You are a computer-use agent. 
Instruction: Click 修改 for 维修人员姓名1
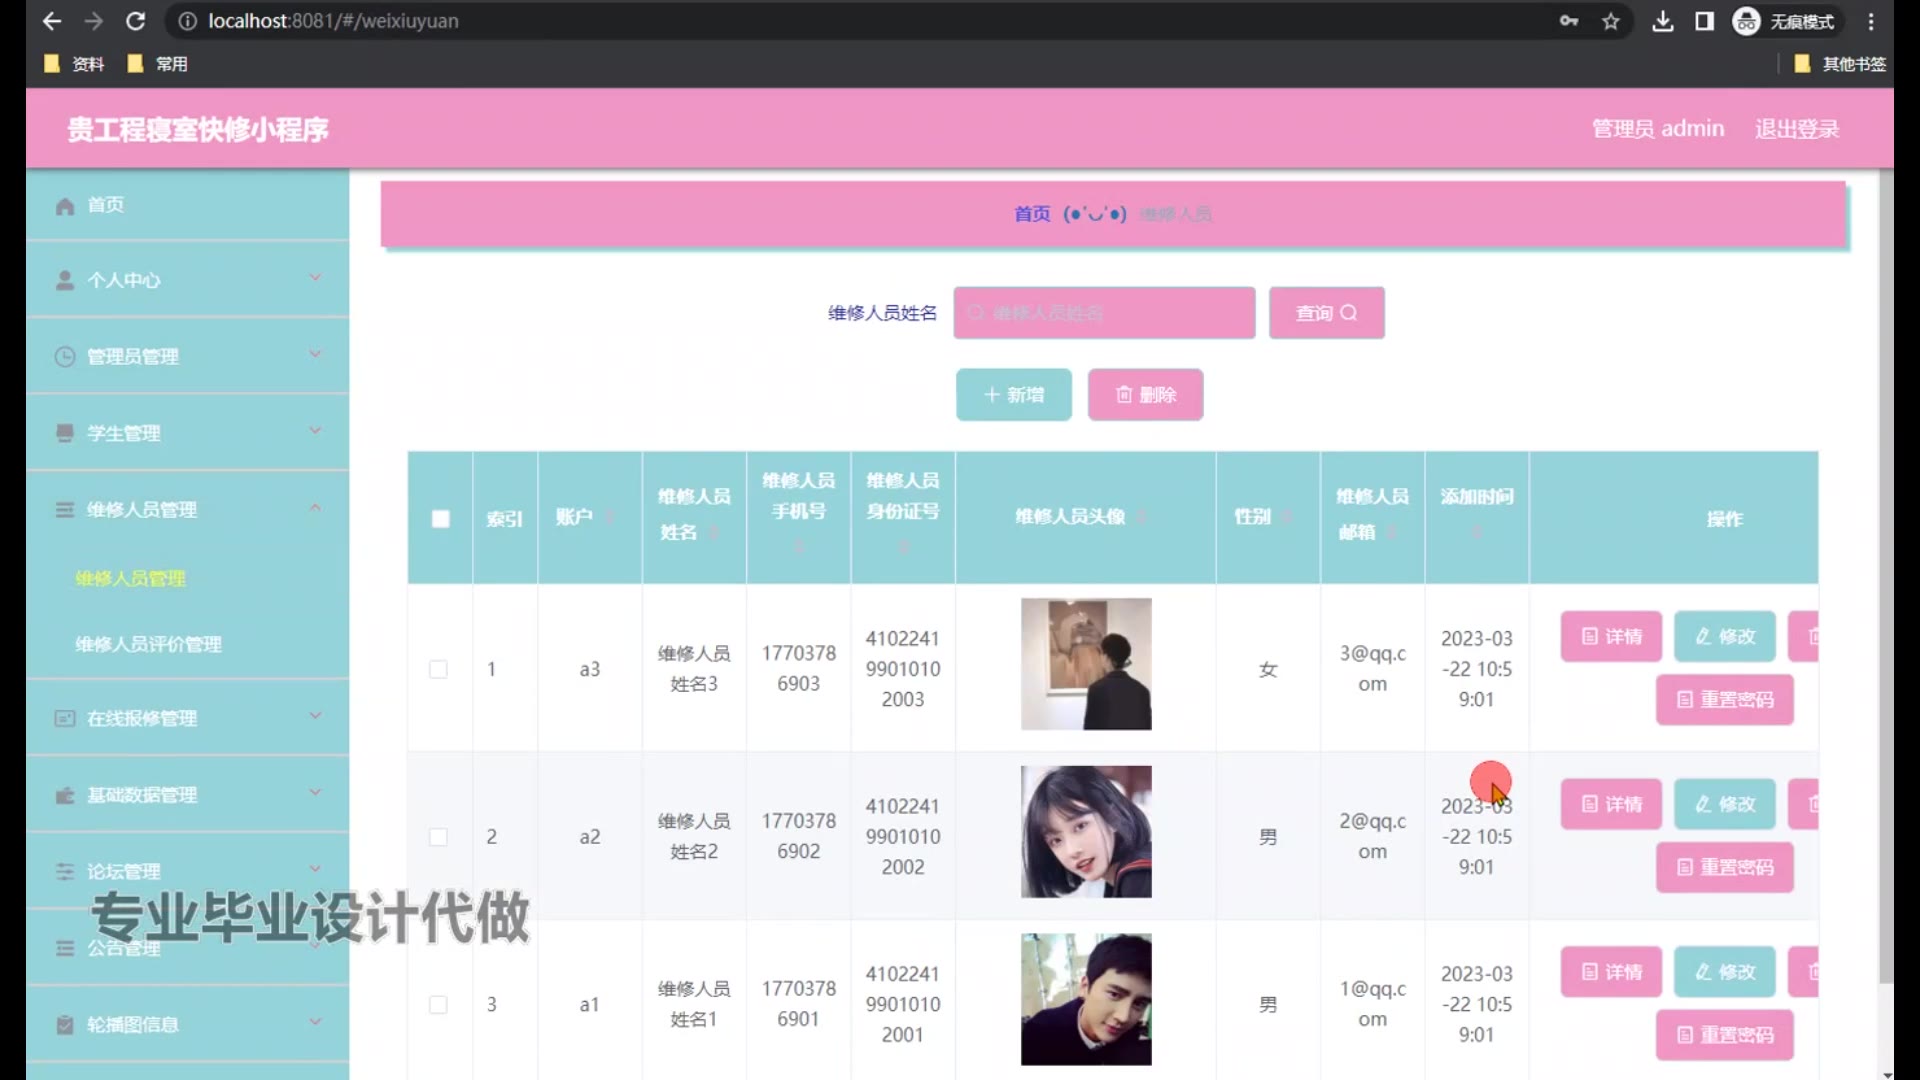click(x=1725, y=972)
